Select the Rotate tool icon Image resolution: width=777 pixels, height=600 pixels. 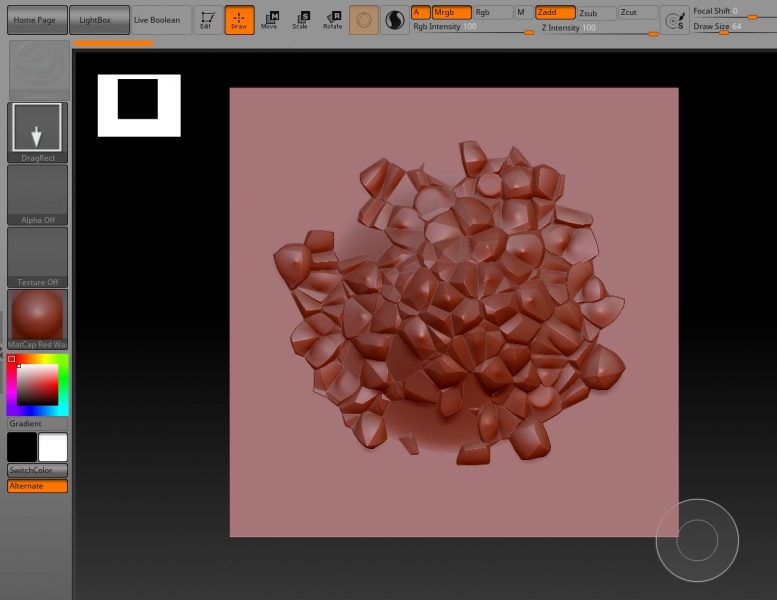(x=333, y=20)
